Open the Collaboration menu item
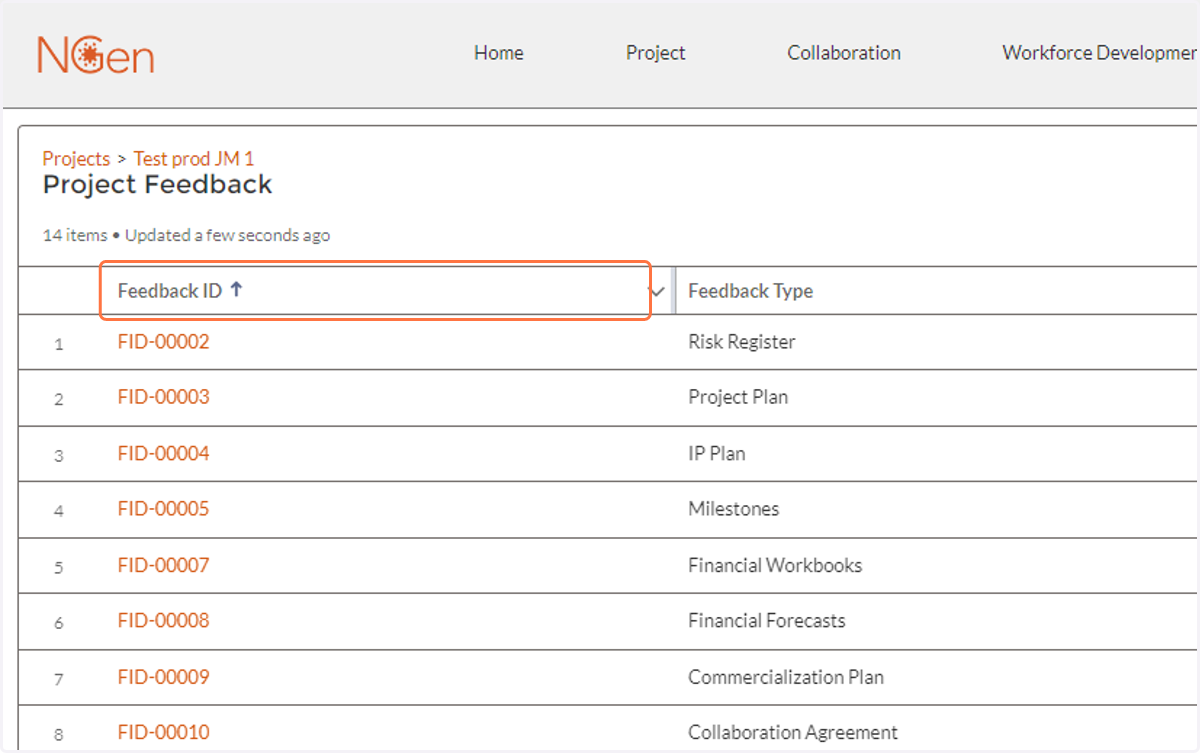 tap(843, 53)
